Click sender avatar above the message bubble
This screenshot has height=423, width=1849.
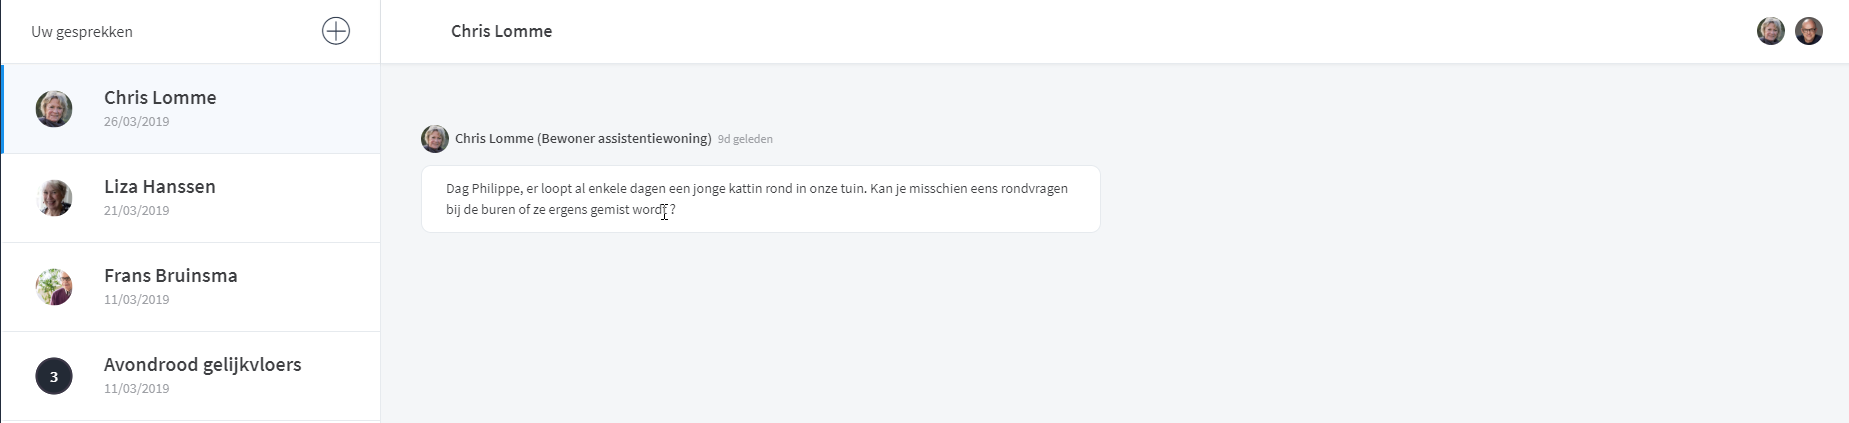[x=435, y=139]
